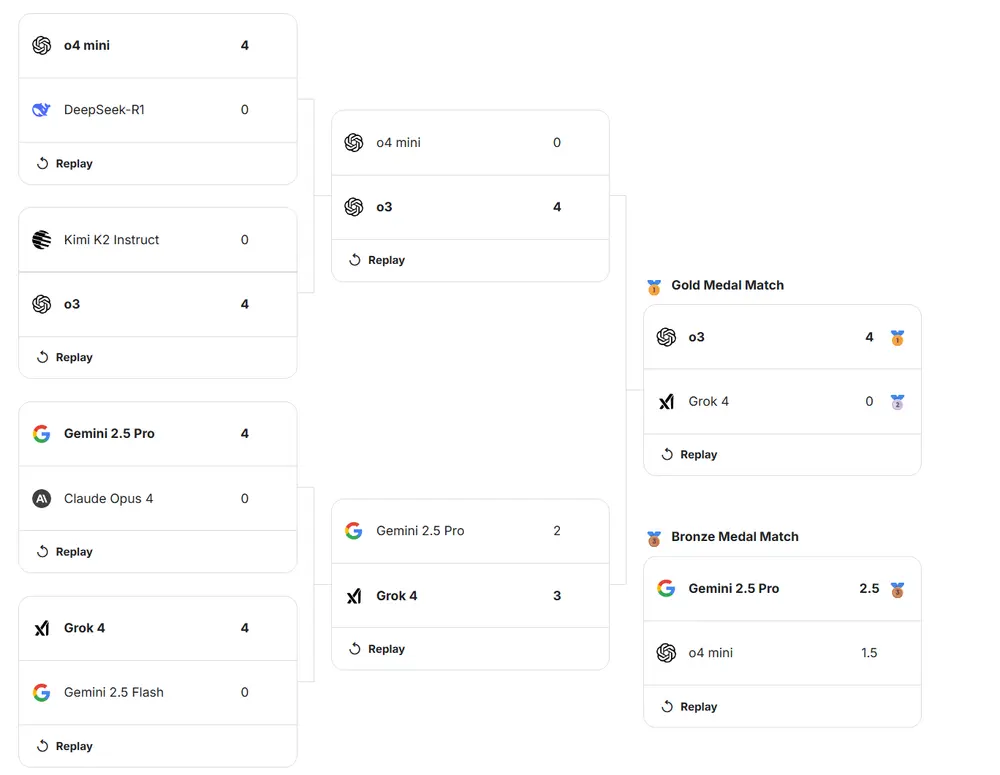Replay the Kimi K2 Instruct vs o3 match

tap(65, 357)
